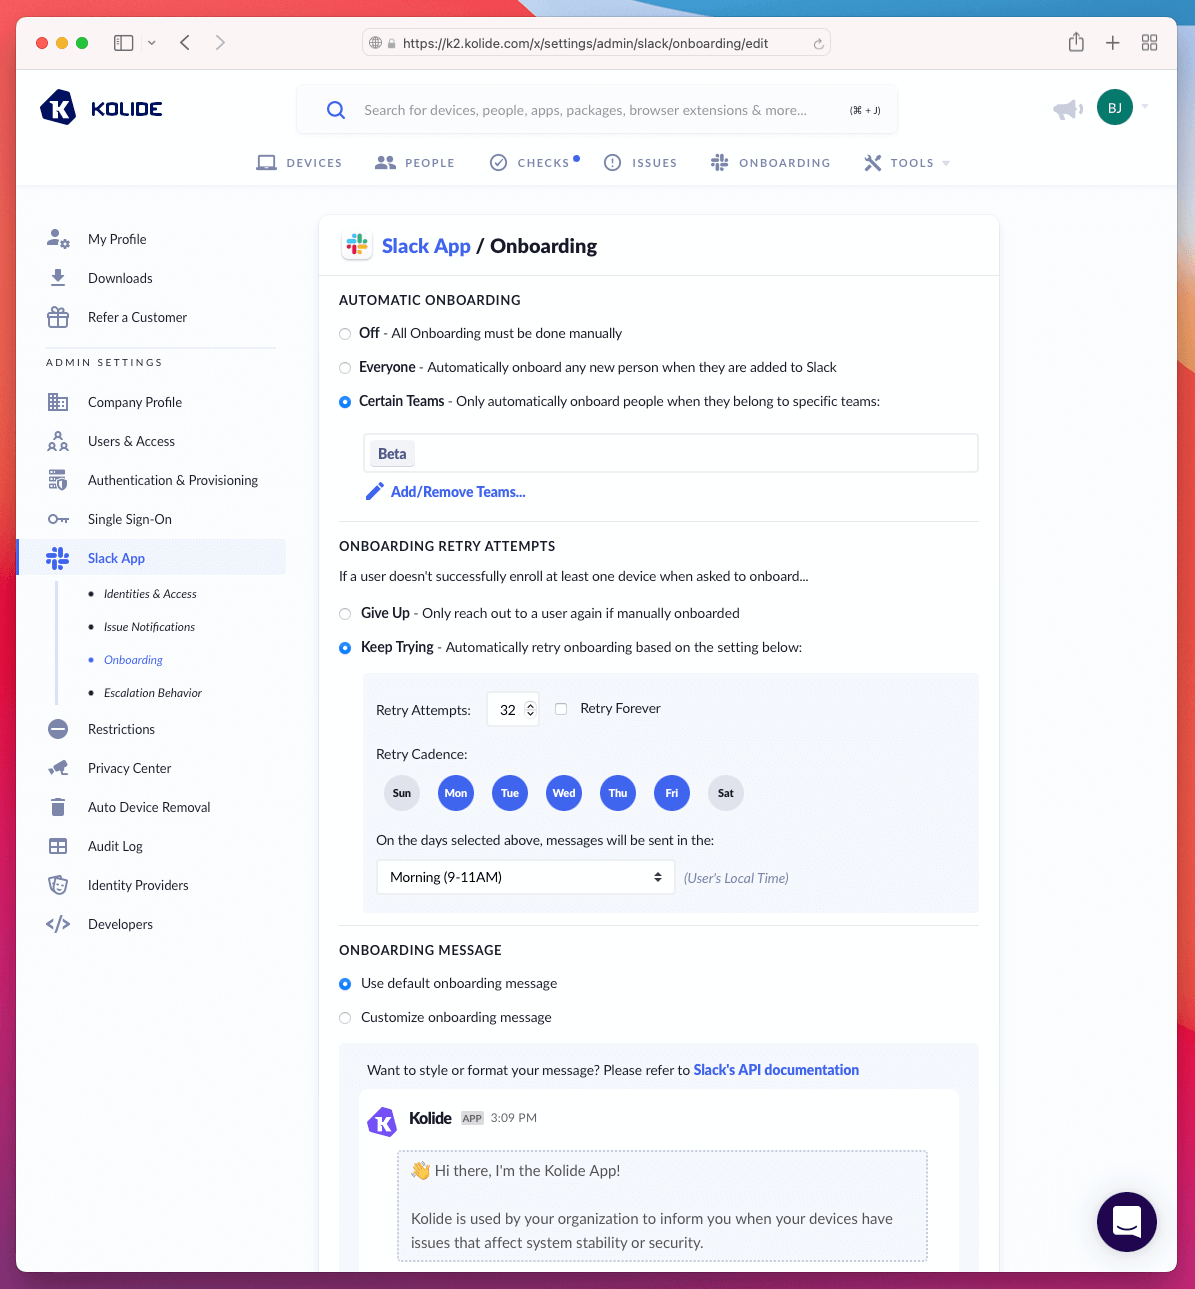The image size is (1195, 1289).
Task: Open the Intercom chat bubble
Action: tap(1126, 1222)
